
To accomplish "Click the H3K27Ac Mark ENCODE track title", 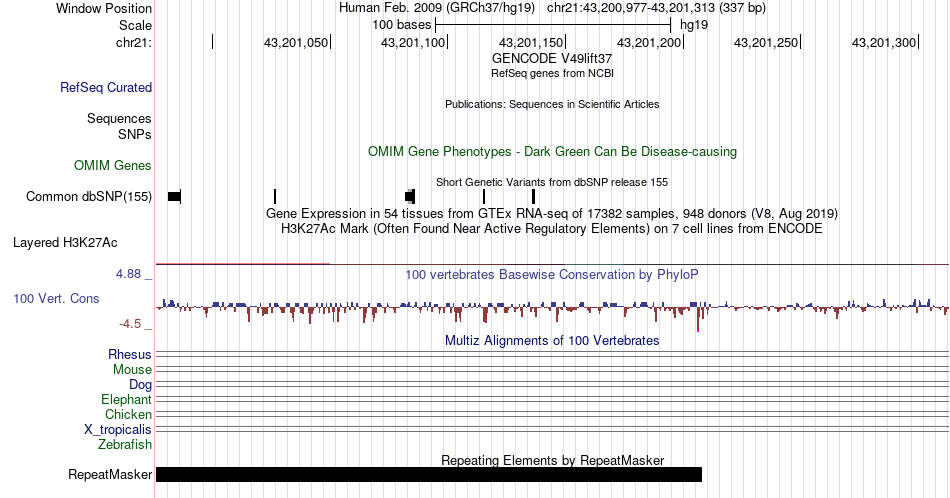I will (552, 228).
